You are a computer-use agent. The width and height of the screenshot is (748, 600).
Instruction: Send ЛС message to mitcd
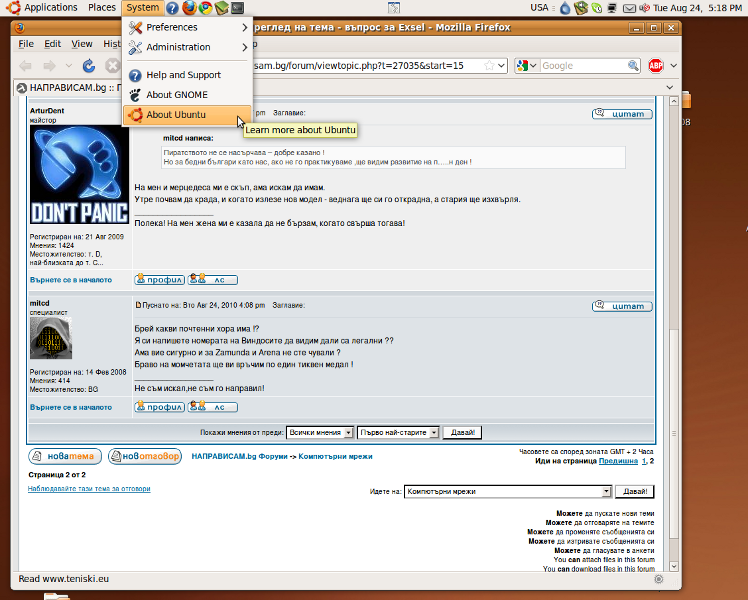tap(212, 407)
